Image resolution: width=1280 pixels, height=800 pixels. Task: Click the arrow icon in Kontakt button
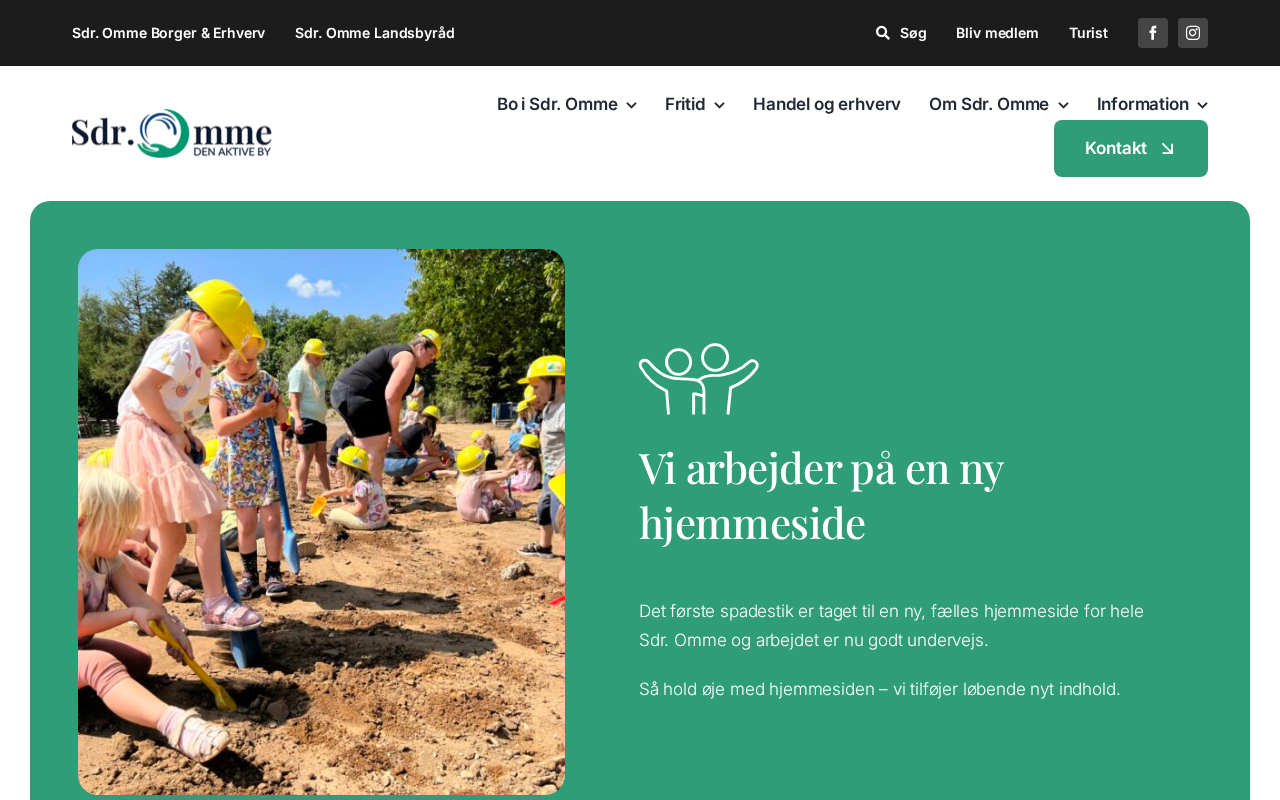[1167, 149]
